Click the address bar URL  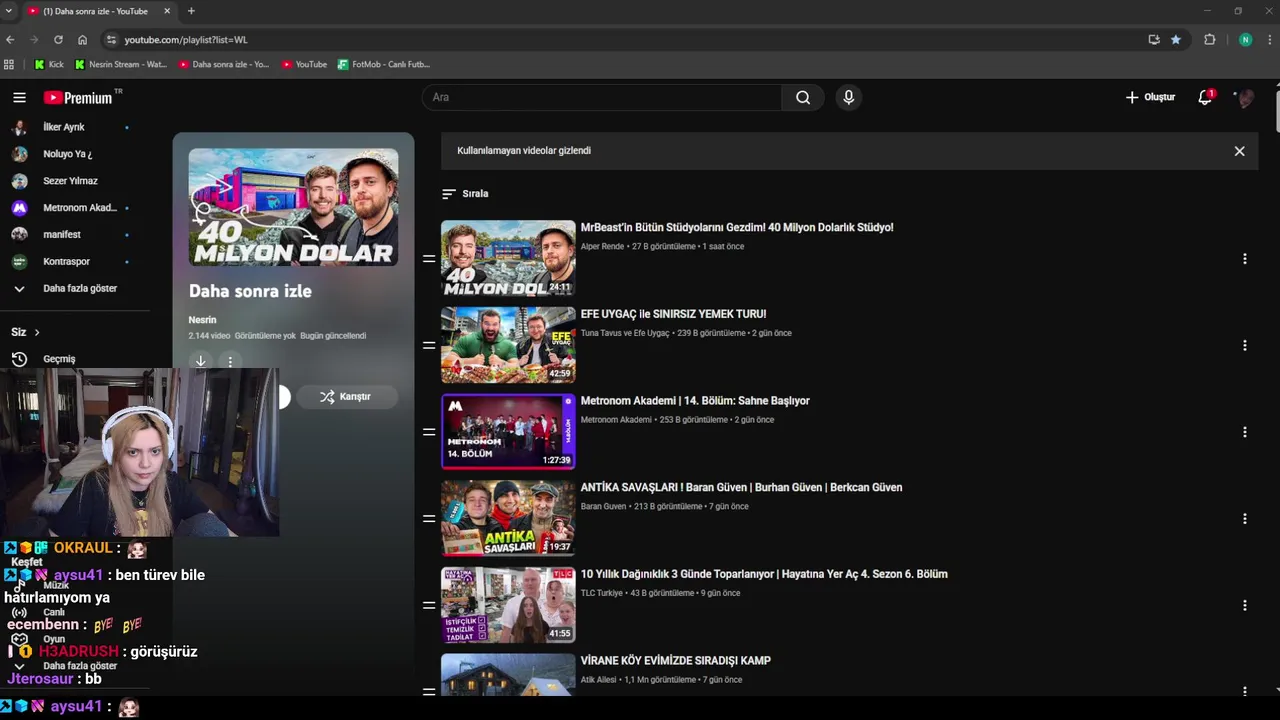click(186, 40)
